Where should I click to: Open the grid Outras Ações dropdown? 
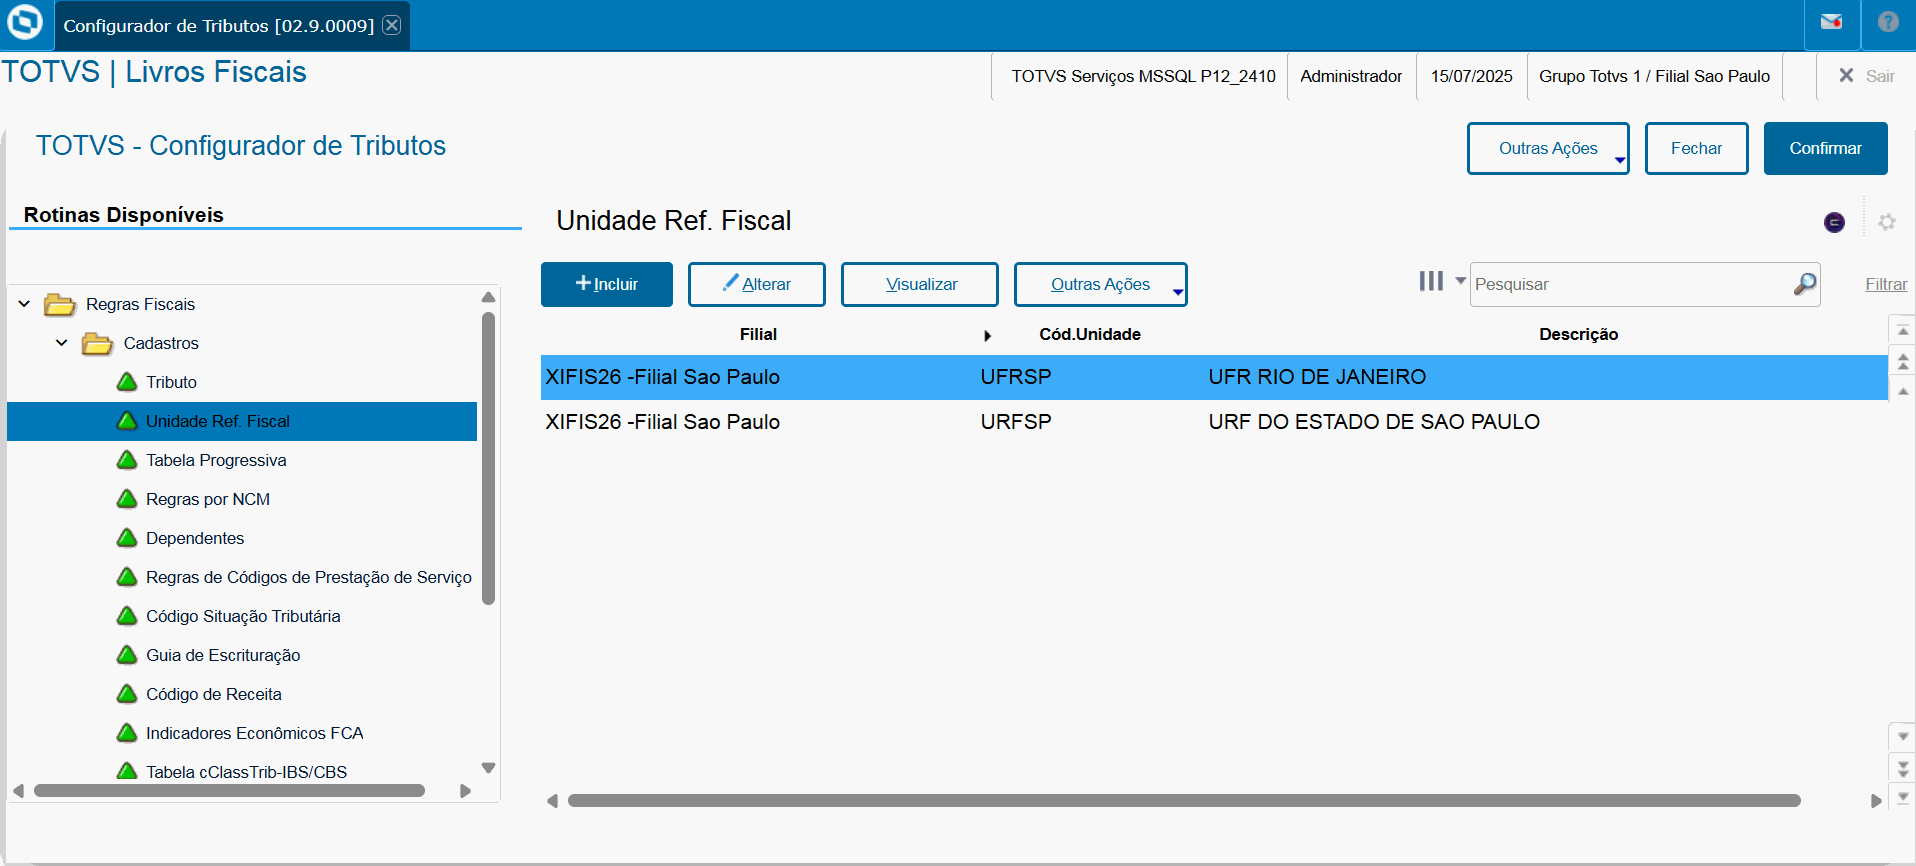pyautogui.click(x=1101, y=284)
